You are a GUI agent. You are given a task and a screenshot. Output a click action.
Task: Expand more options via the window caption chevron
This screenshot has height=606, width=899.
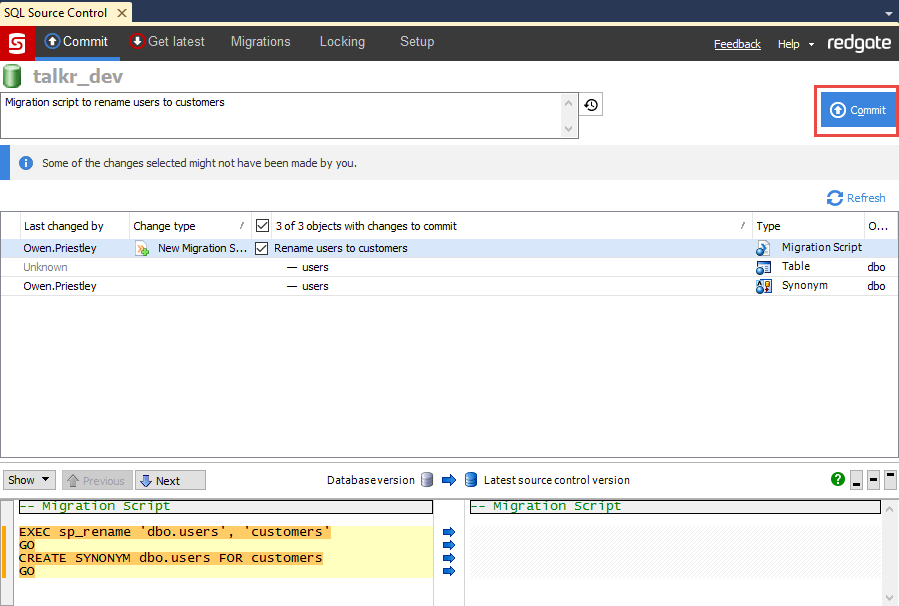(887, 12)
